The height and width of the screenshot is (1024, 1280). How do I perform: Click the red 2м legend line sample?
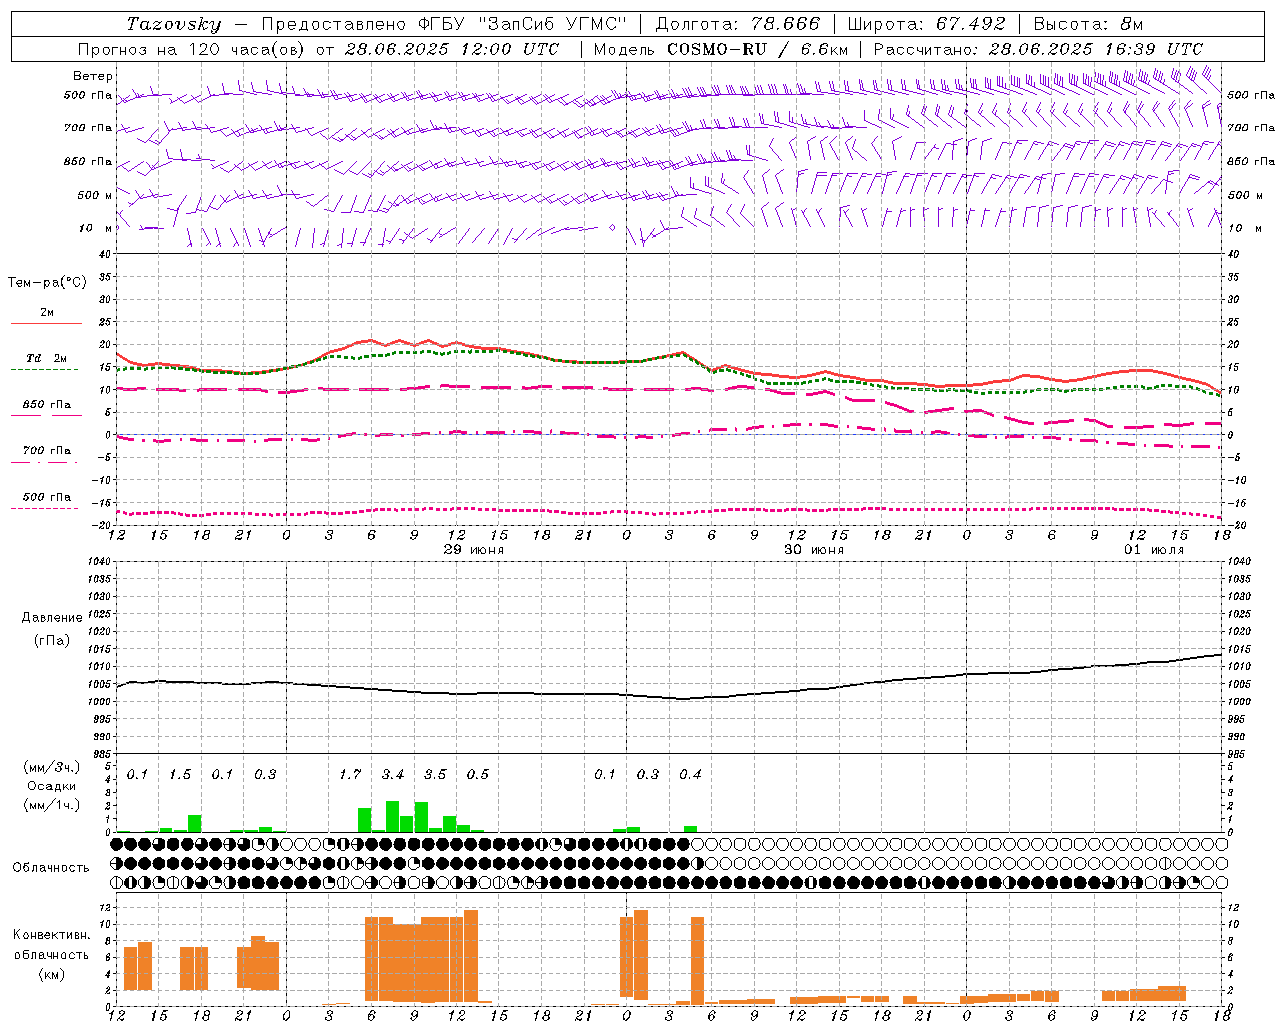pos(47,323)
